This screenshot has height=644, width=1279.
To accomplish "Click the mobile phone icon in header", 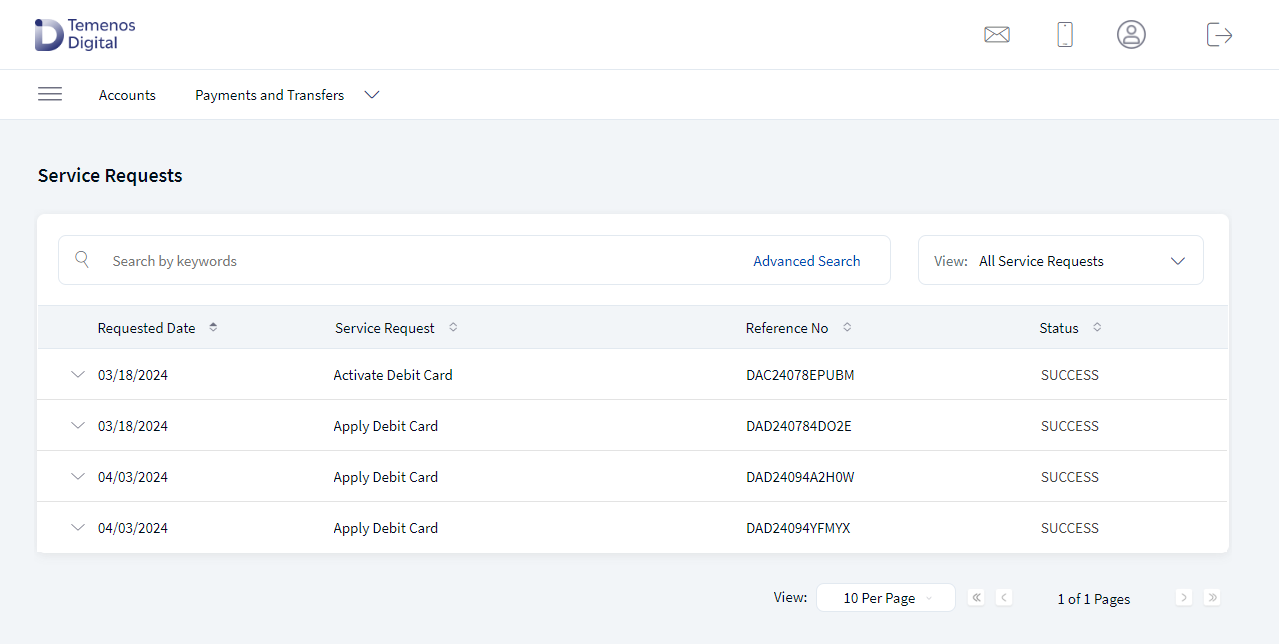I will click(x=1065, y=35).
